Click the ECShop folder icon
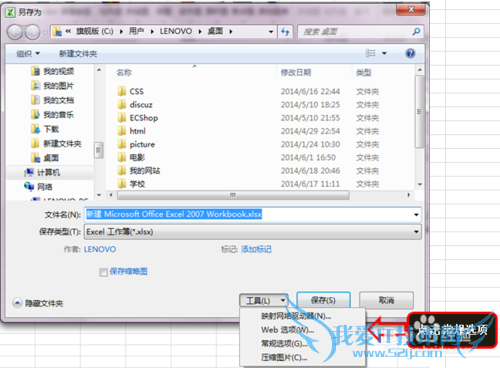Screen dimensions: 500x368 [122, 118]
